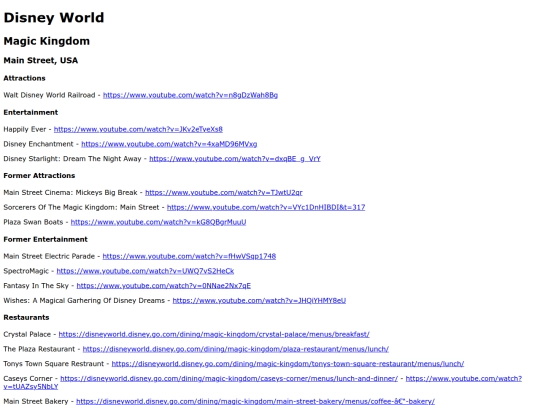This screenshot has height=405, width=540.
Task: Click the Former Attractions subheading
Action: [x=39, y=176]
